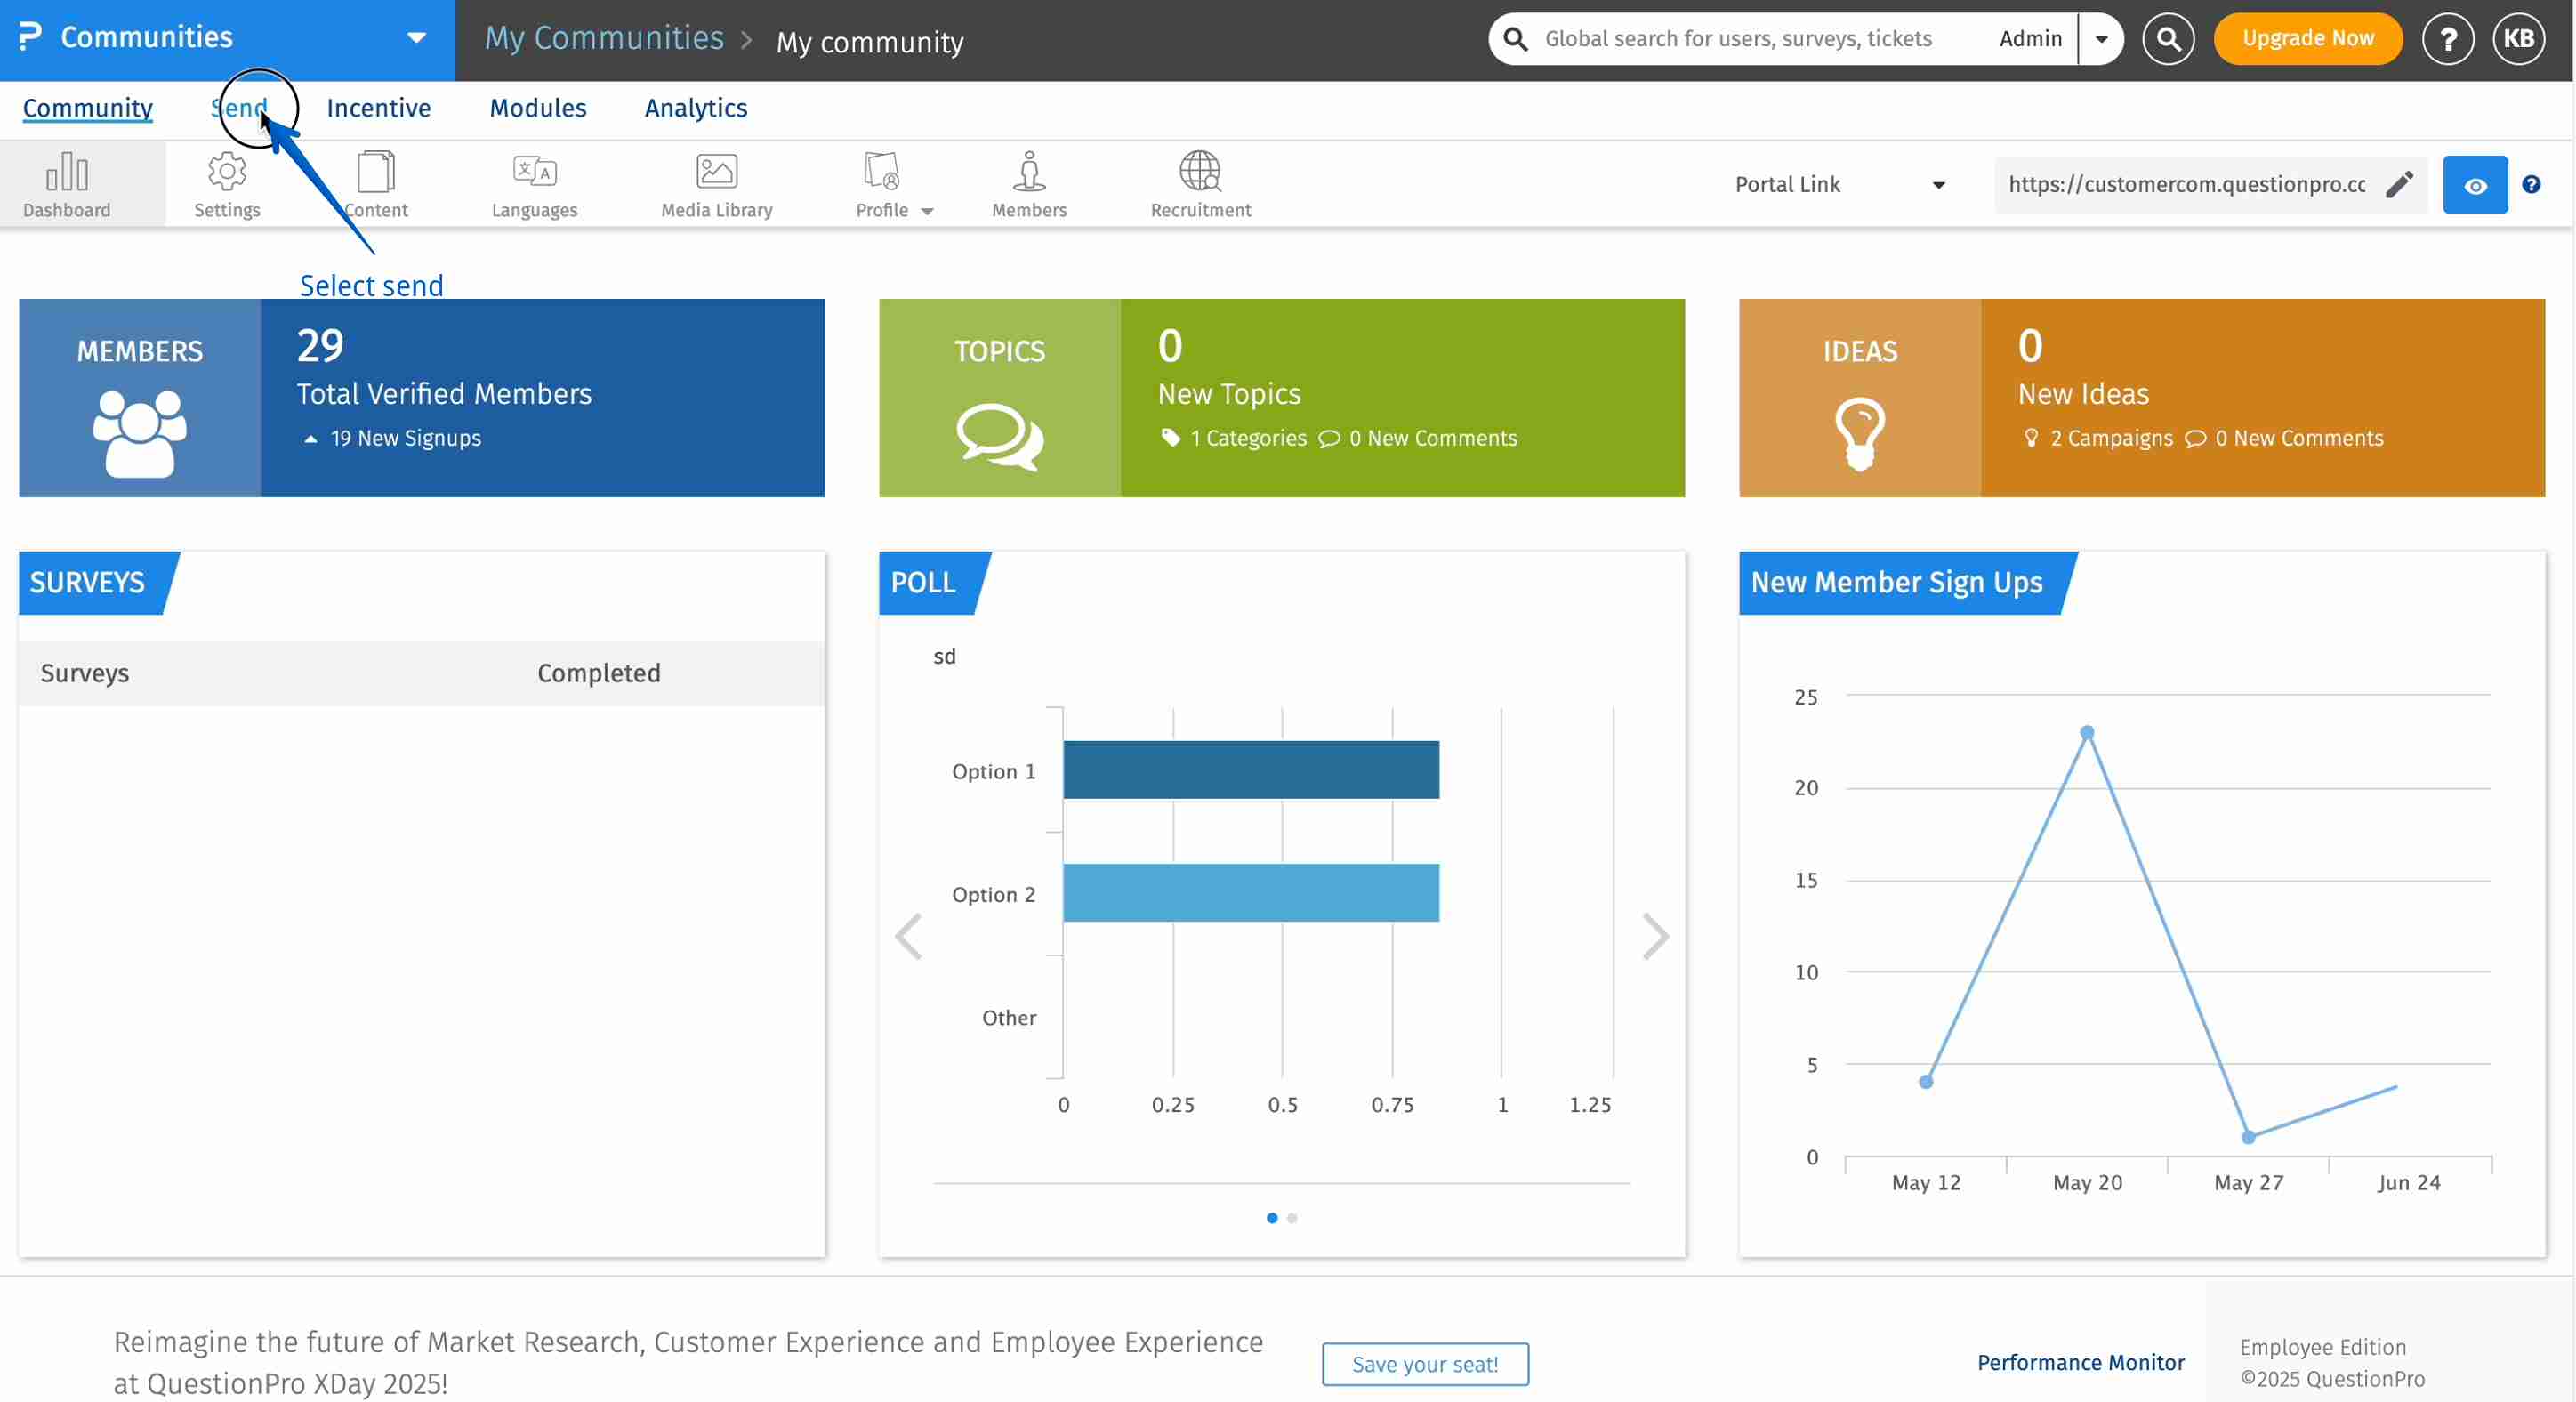Switch to the Analytics tab

695,108
